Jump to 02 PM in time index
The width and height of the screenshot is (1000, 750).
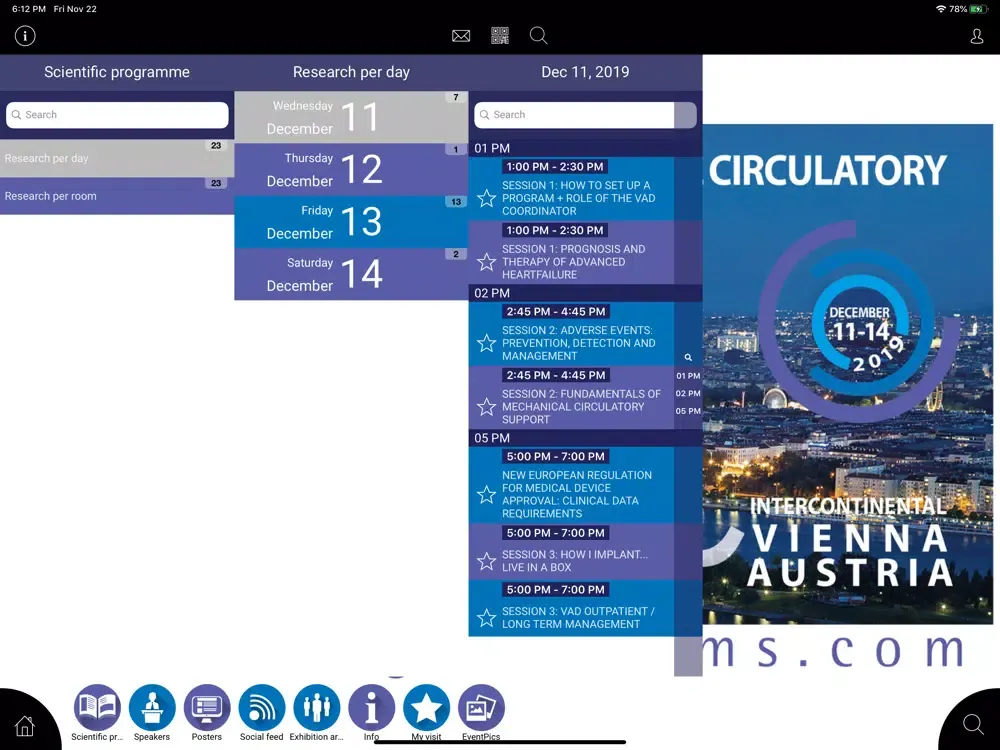[688, 393]
